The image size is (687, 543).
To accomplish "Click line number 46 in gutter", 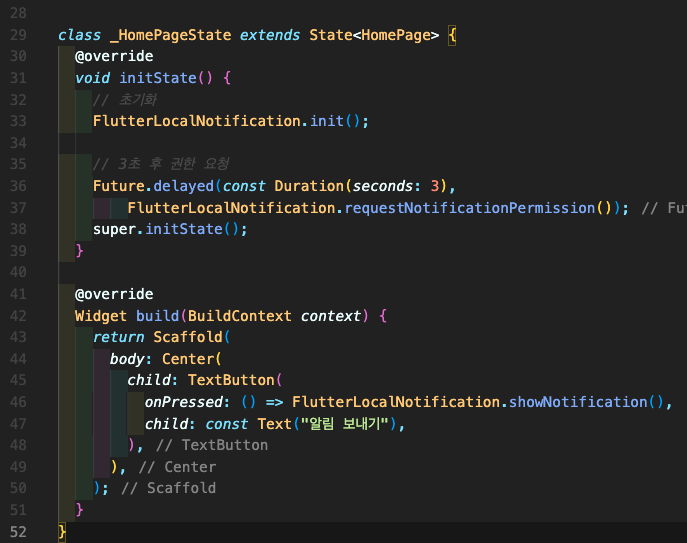I will (x=18, y=402).
